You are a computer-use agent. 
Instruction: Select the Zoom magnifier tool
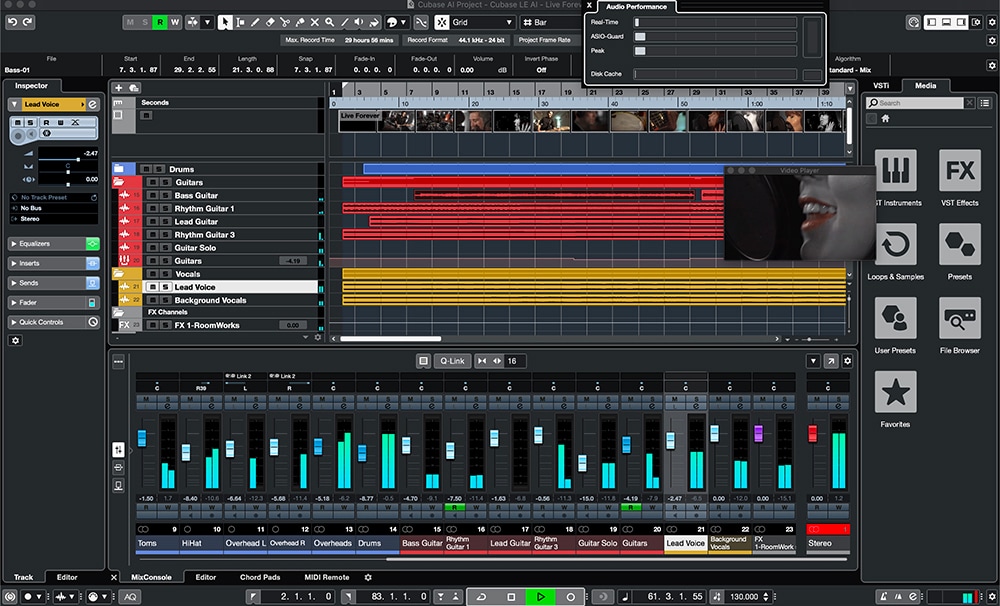pyautogui.click(x=330, y=22)
